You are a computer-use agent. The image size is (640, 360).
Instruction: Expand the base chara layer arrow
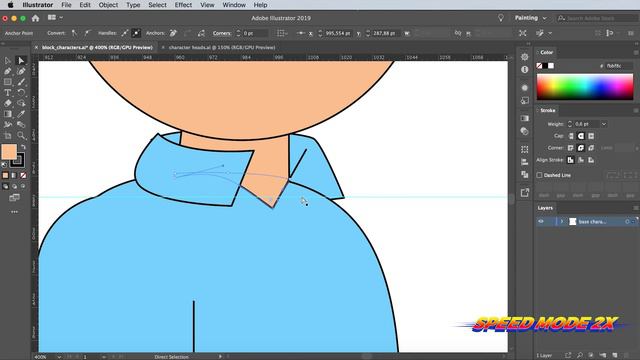562,221
